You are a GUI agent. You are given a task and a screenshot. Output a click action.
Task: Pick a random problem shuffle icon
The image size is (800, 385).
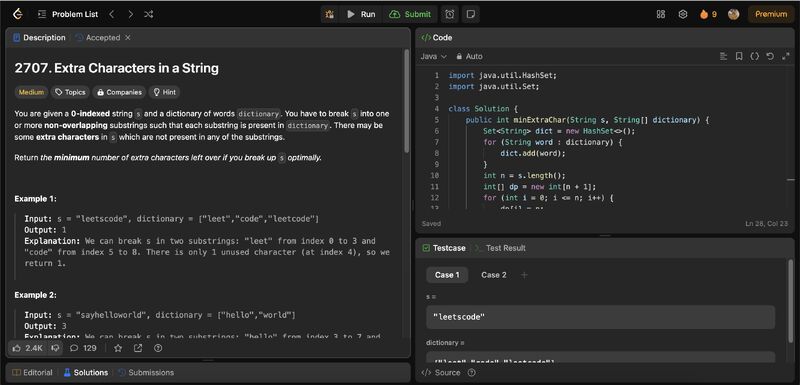(148, 14)
